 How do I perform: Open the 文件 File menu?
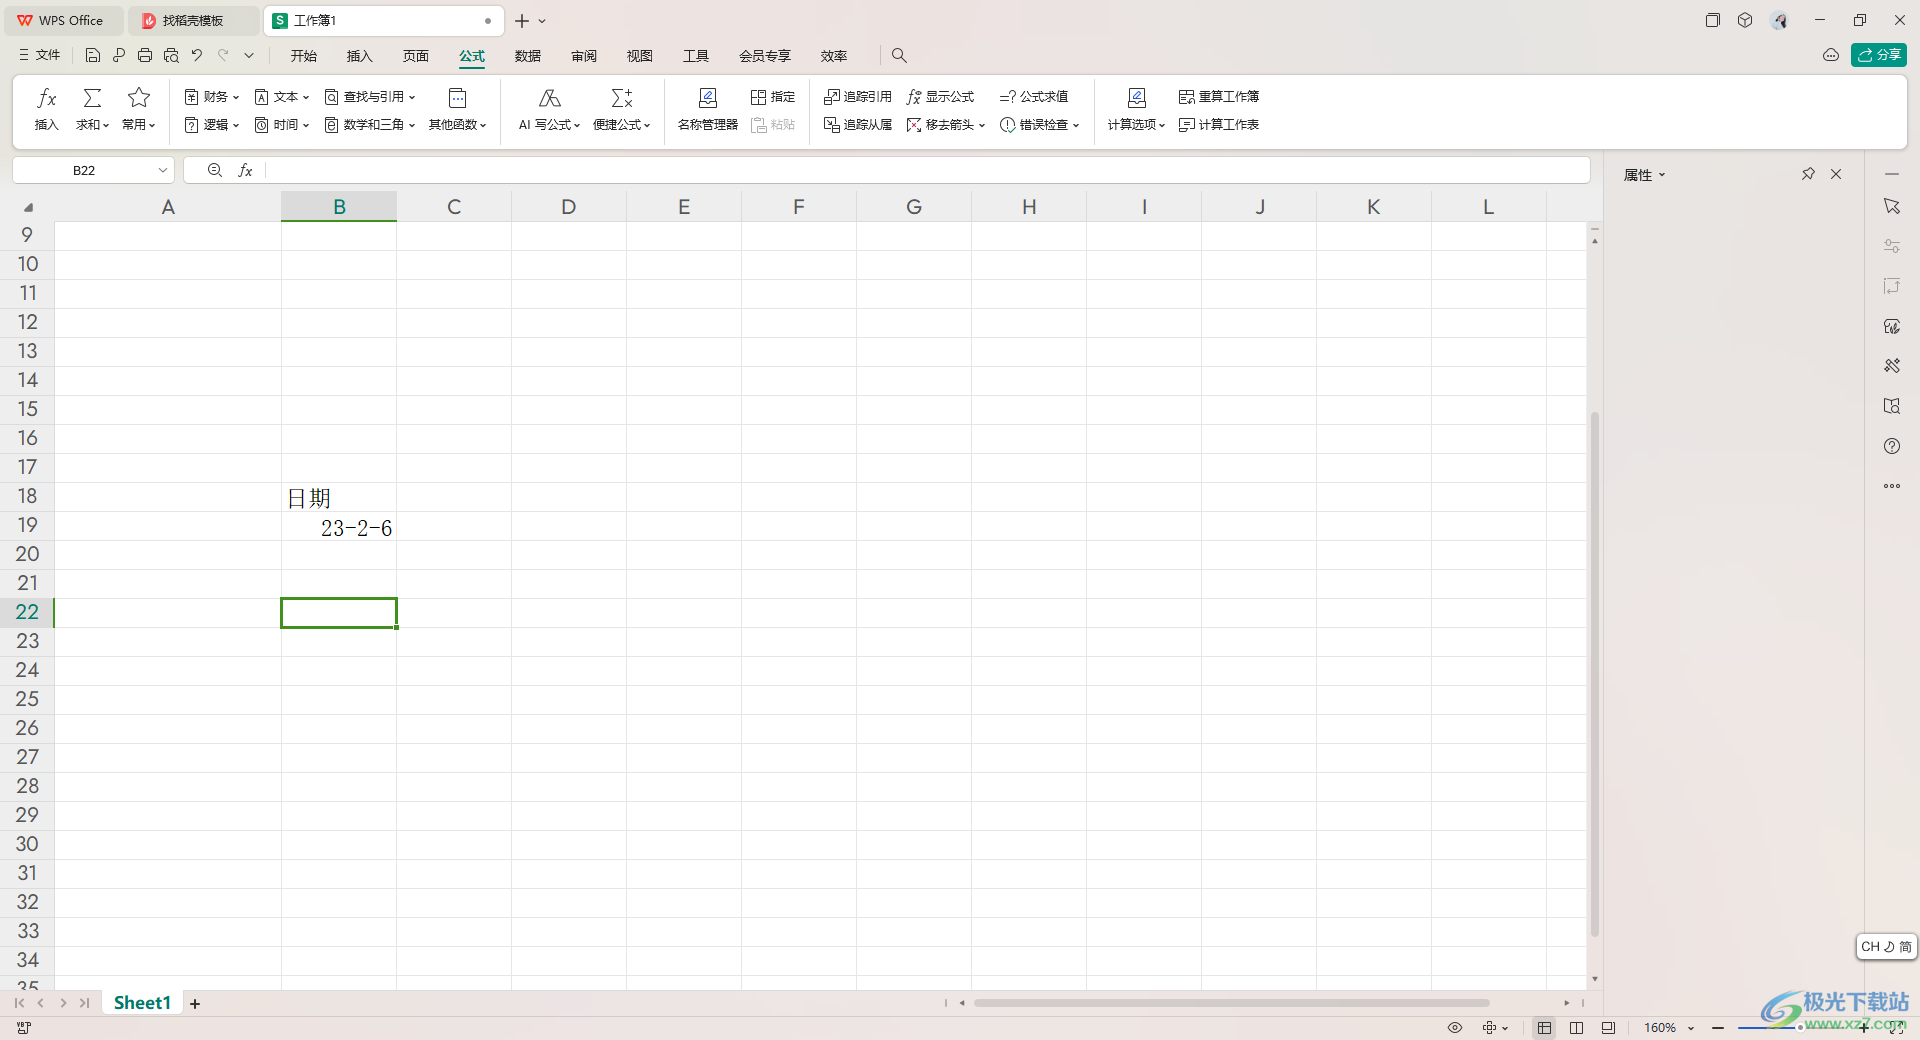[x=40, y=56]
